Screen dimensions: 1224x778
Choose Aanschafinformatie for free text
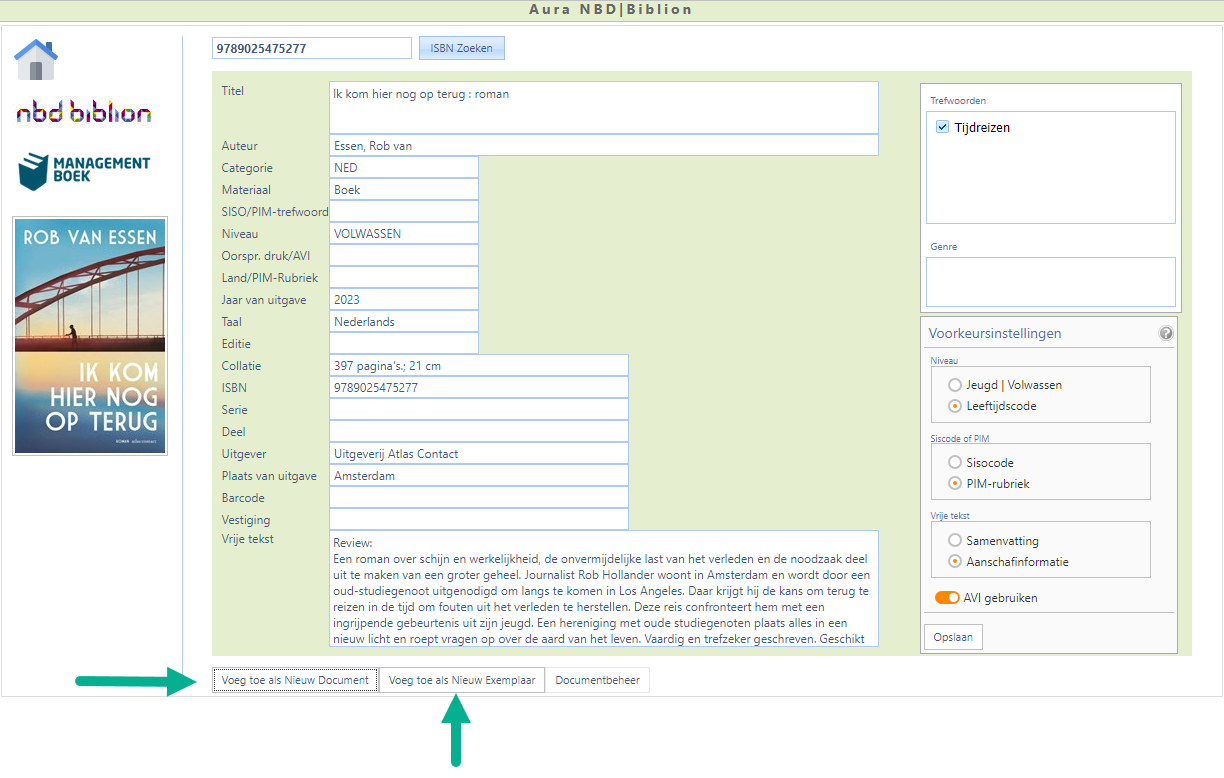point(954,562)
